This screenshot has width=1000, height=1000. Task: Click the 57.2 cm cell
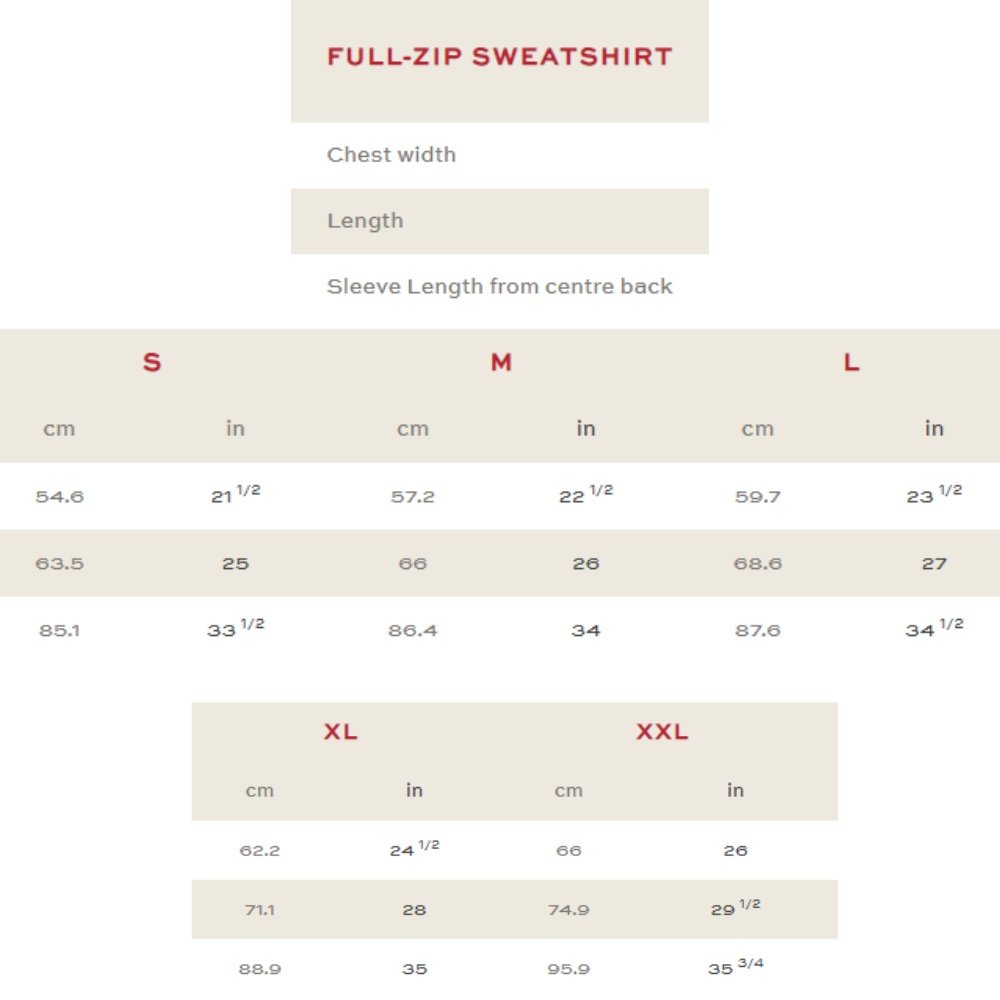[412, 497]
